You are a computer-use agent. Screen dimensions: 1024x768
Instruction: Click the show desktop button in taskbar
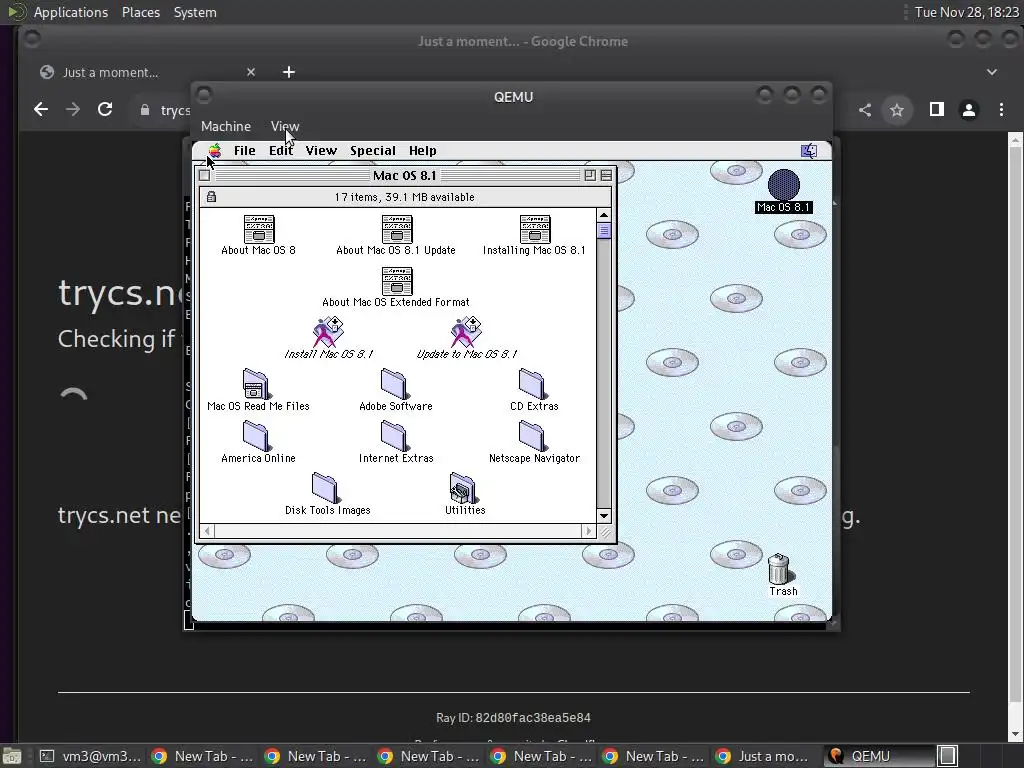12,756
